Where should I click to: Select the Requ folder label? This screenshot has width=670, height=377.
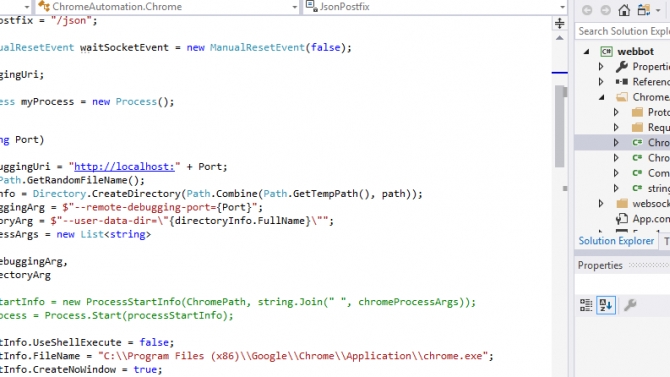pos(659,127)
